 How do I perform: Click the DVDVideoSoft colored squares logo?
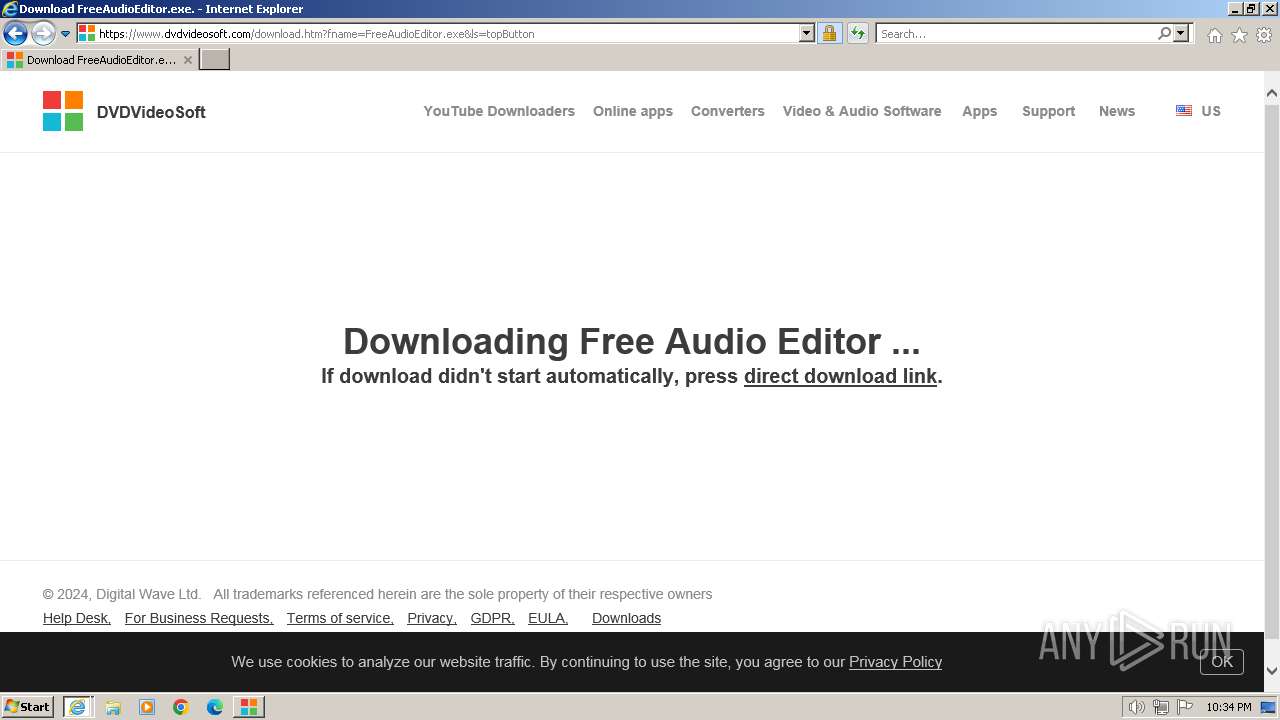point(63,111)
